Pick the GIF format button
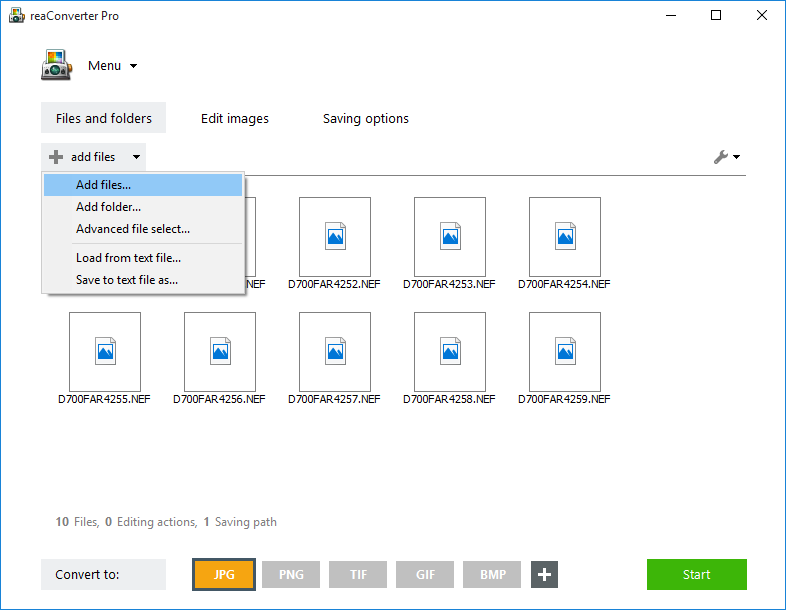The height and width of the screenshot is (610, 786). [425, 574]
